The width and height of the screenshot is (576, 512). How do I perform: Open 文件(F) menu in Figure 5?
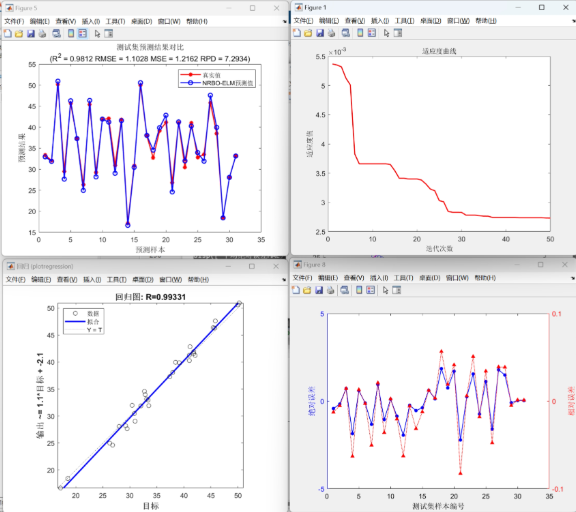(14, 21)
